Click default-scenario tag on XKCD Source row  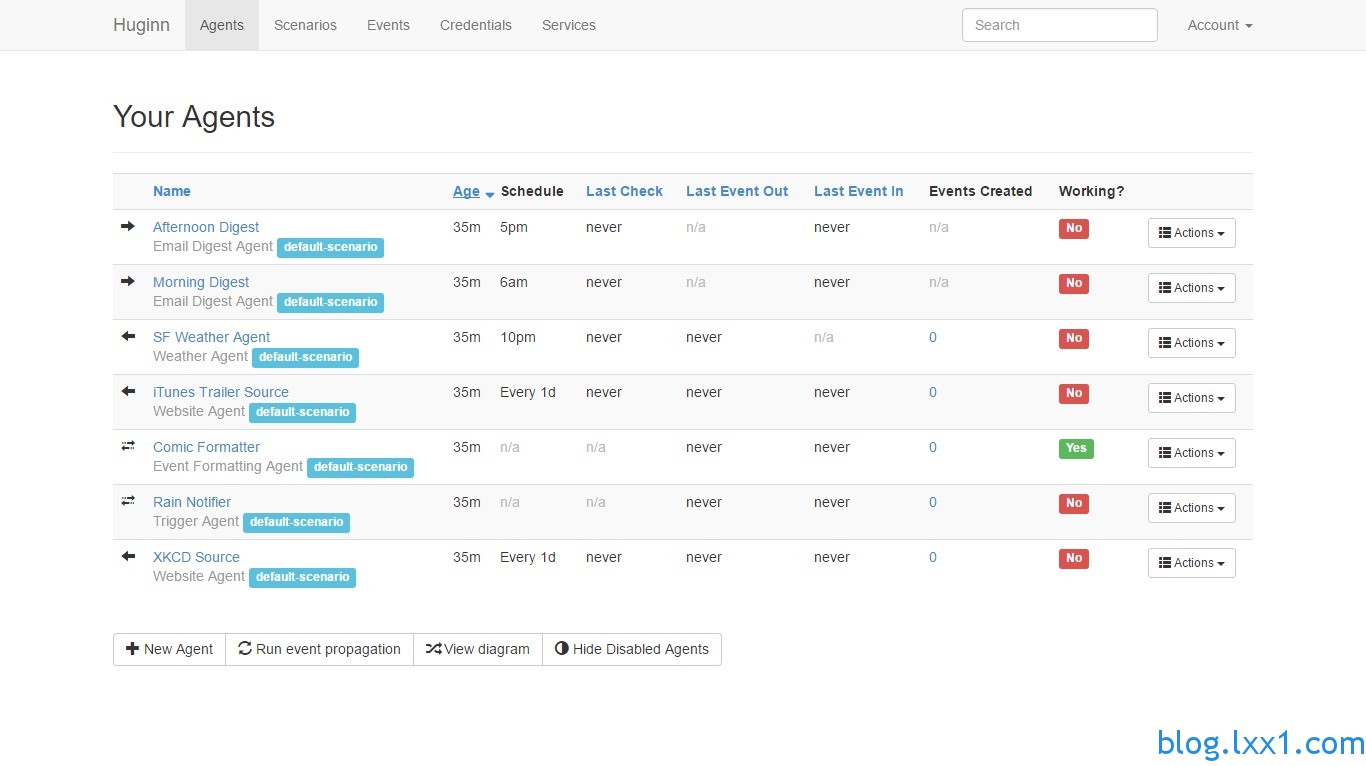click(302, 577)
